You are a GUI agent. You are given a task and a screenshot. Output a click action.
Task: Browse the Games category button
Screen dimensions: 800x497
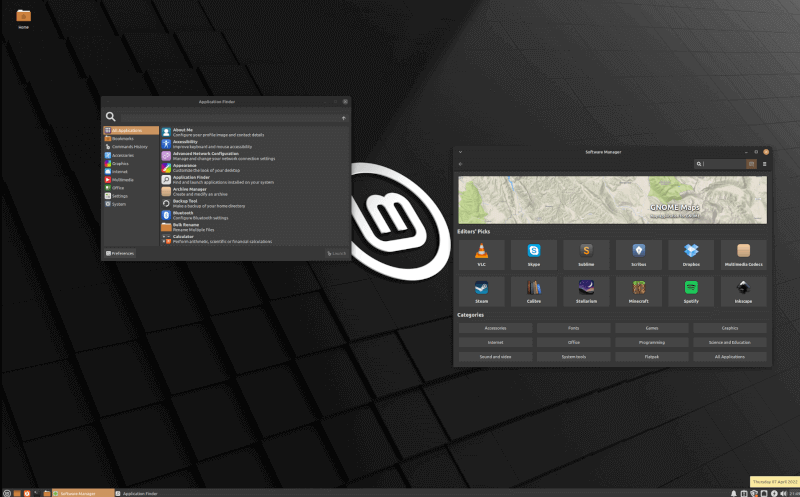tap(652, 328)
